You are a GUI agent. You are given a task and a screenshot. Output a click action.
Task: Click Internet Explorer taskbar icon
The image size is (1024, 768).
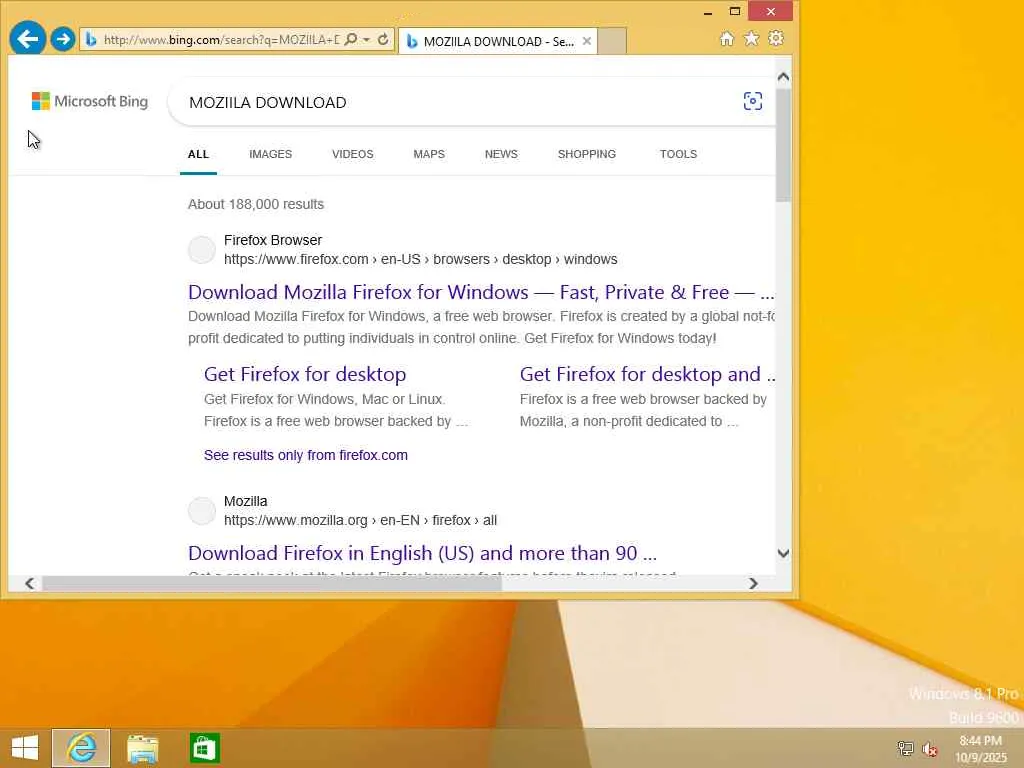tap(81, 748)
